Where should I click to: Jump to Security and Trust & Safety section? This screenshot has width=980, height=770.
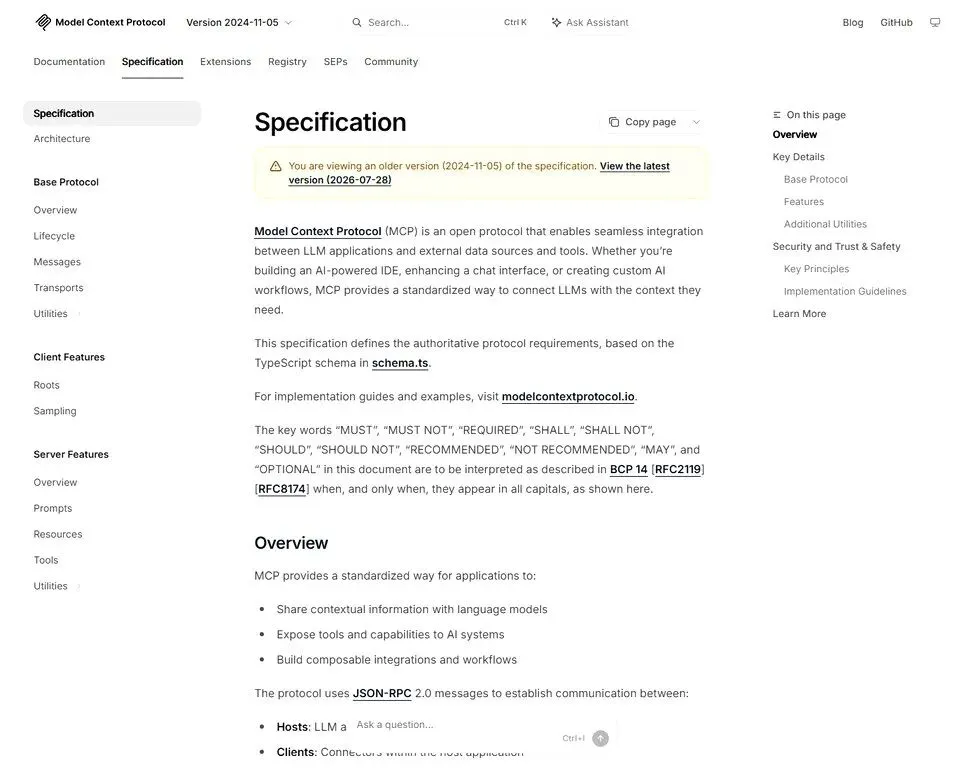836,246
